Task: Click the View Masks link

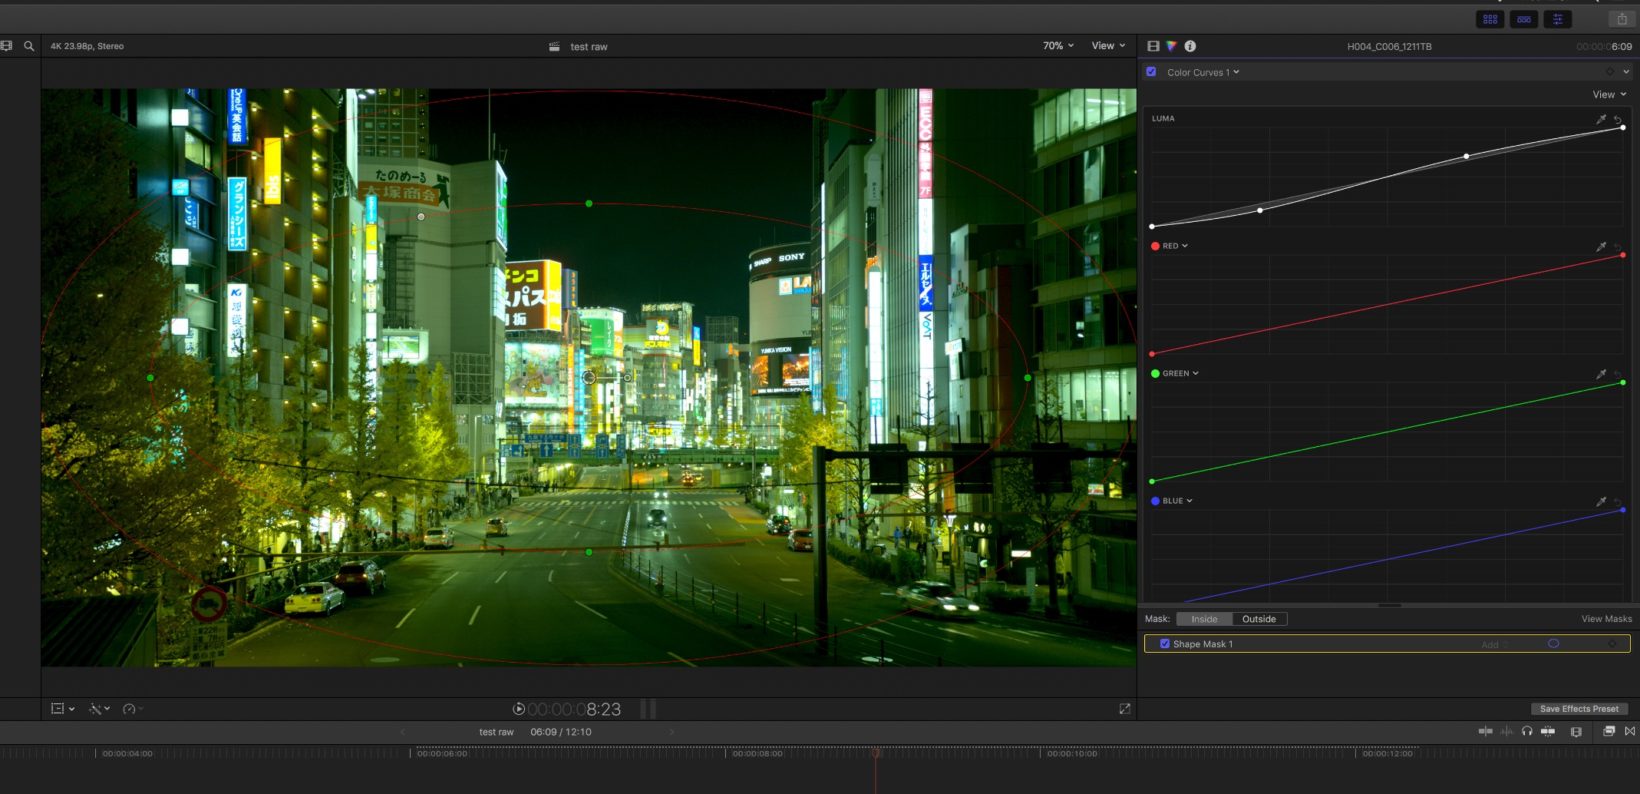Action: (1606, 619)
